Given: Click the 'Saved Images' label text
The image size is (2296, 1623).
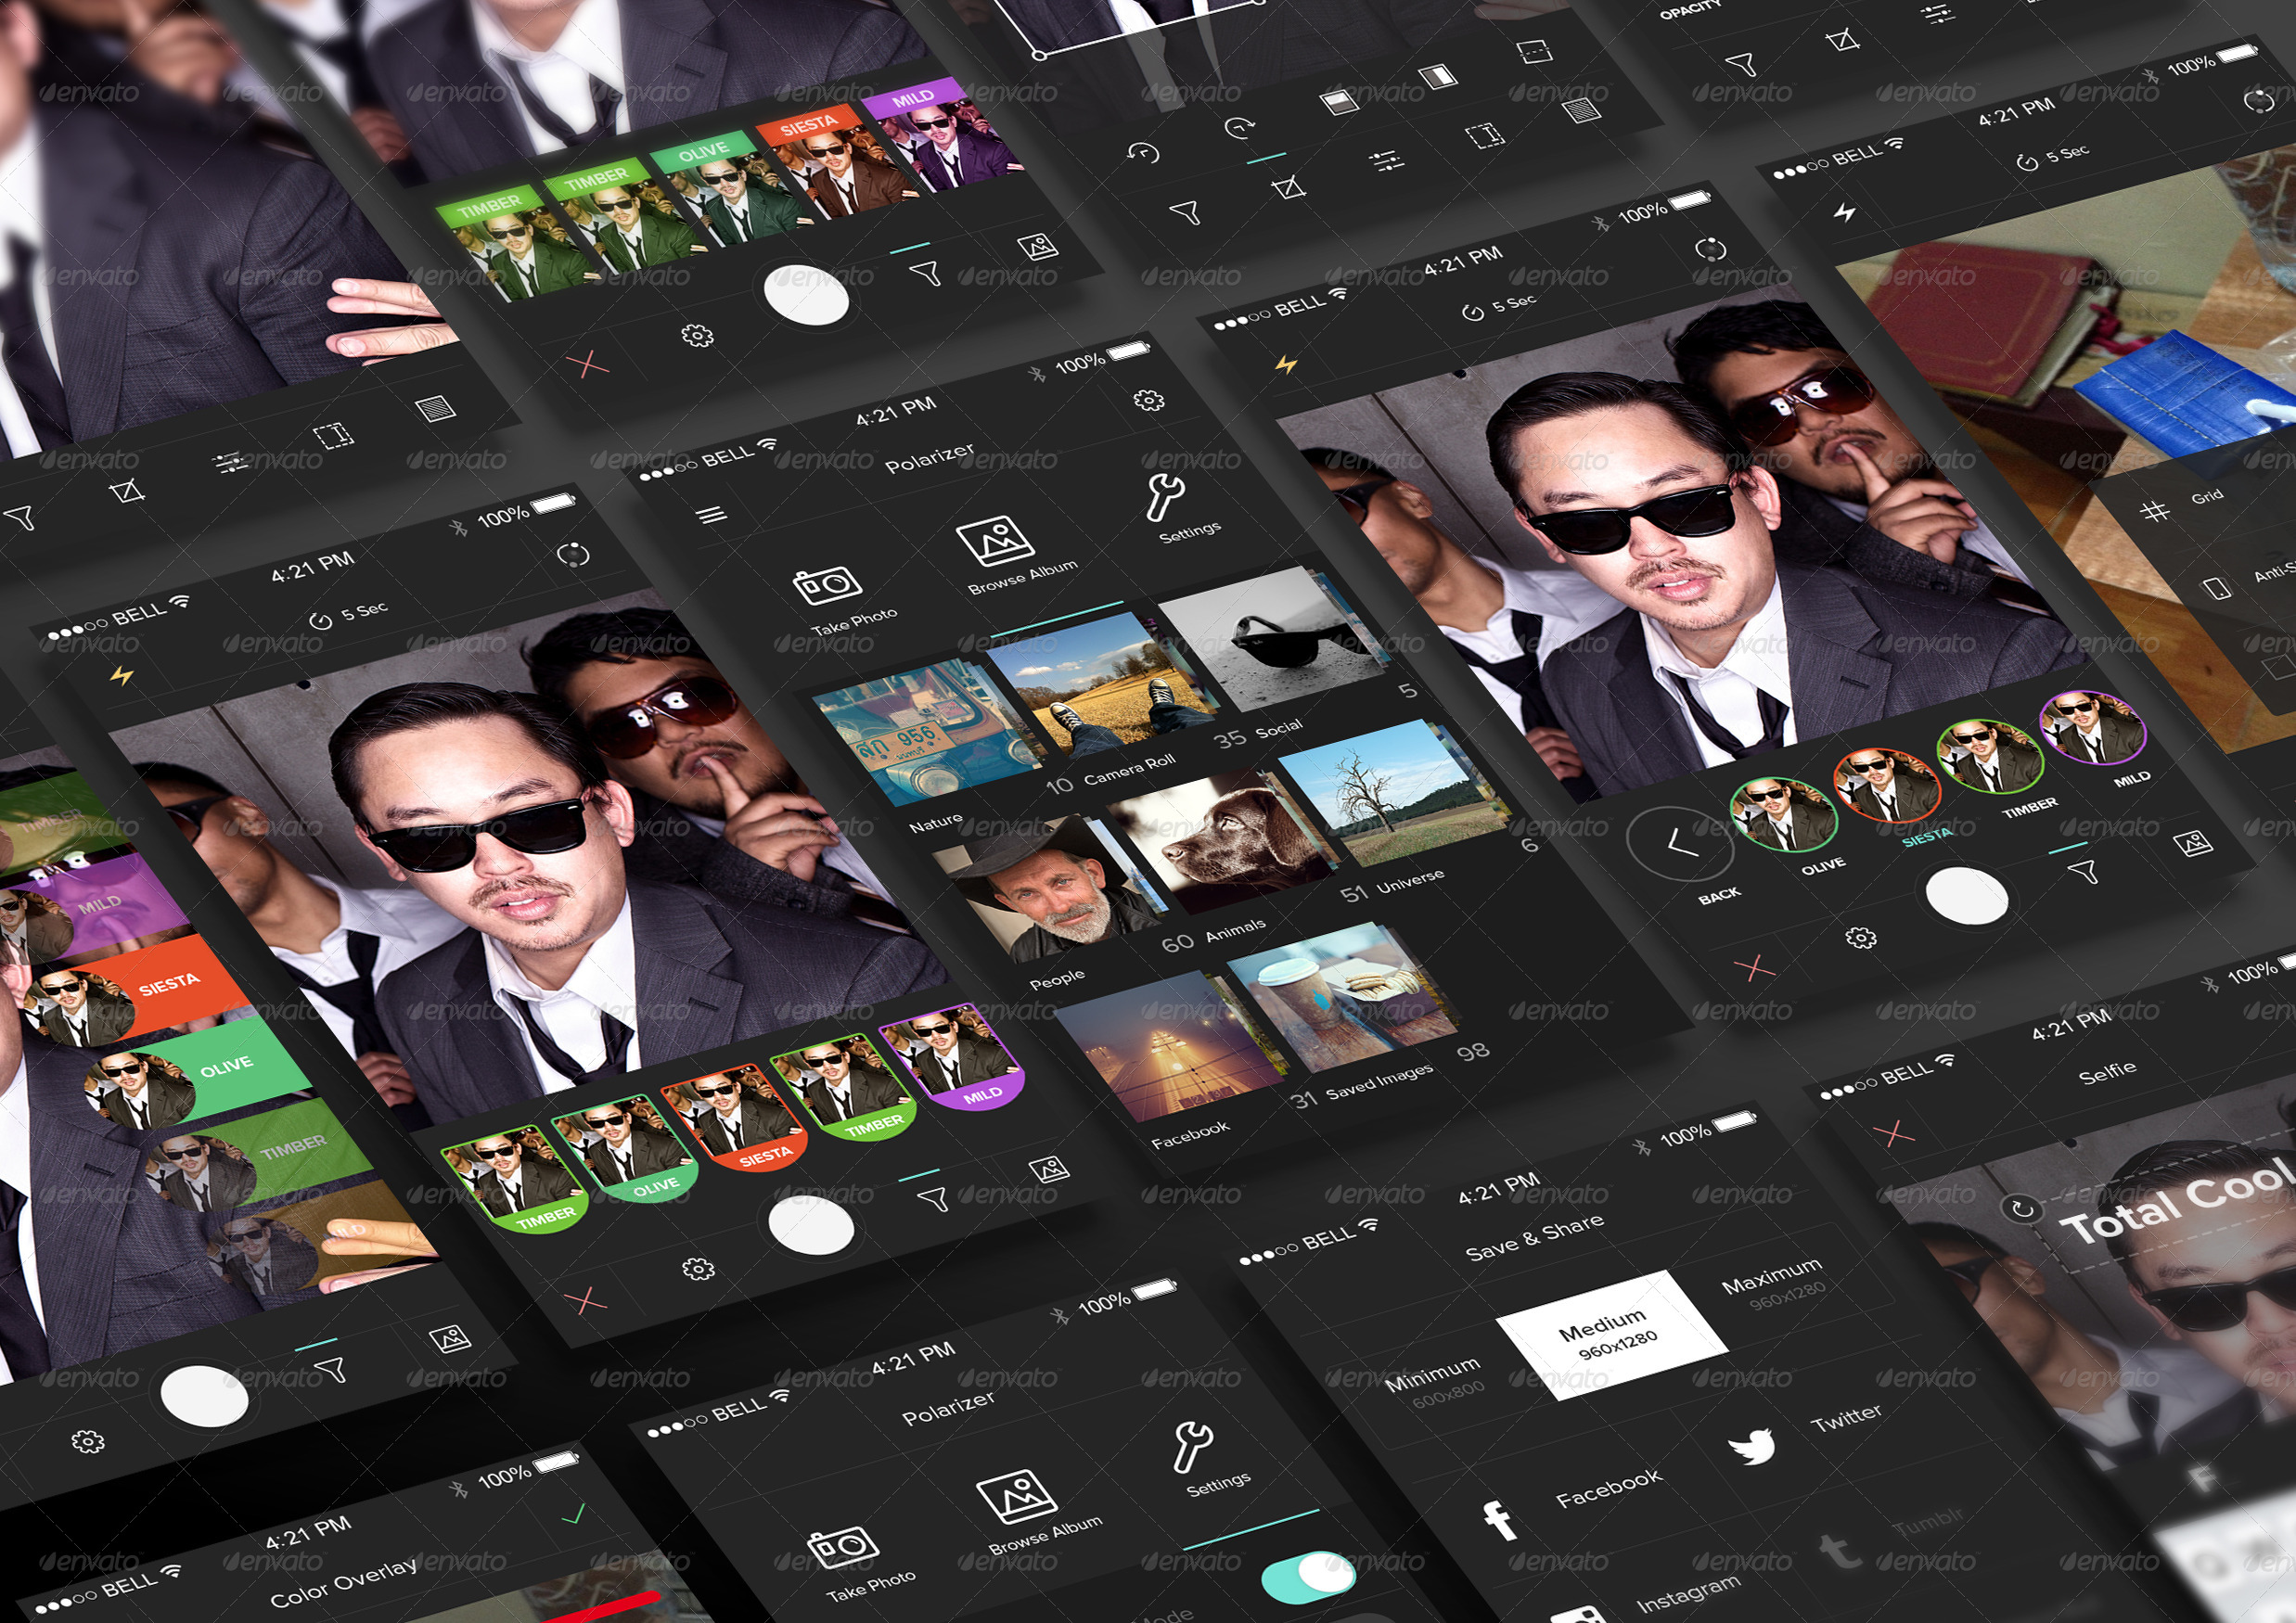Looking at the screenshot, I should pos(1379,1082).
